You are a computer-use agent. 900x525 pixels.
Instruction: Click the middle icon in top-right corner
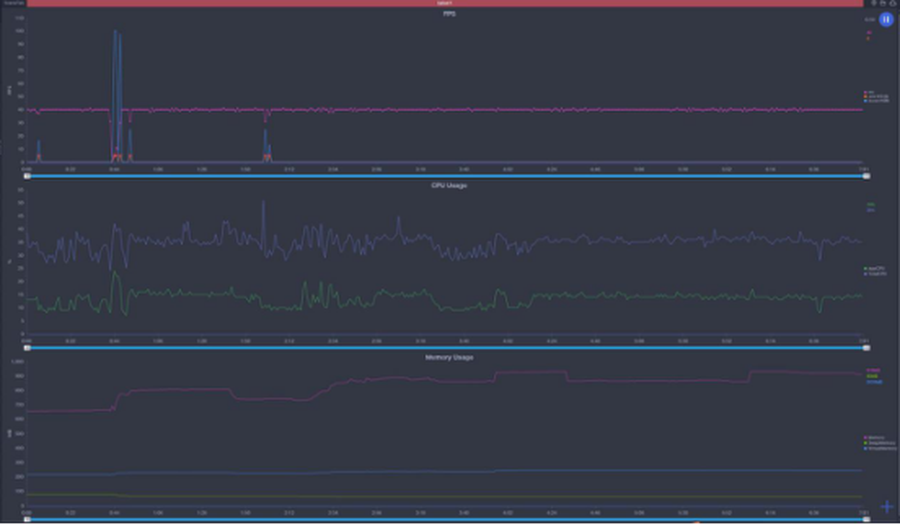click(882, 4)
